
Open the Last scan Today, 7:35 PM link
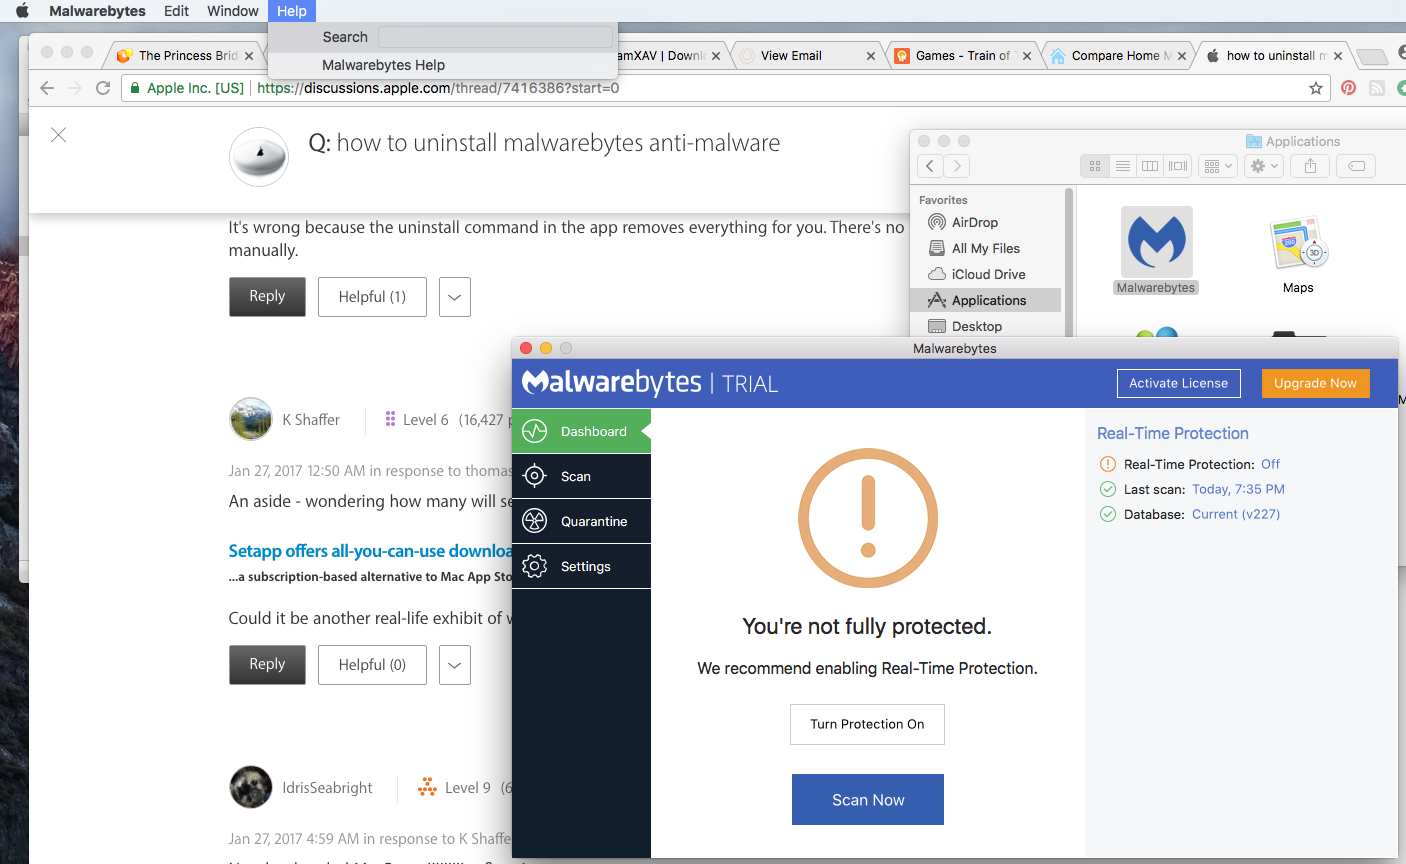pos(1238,489)
